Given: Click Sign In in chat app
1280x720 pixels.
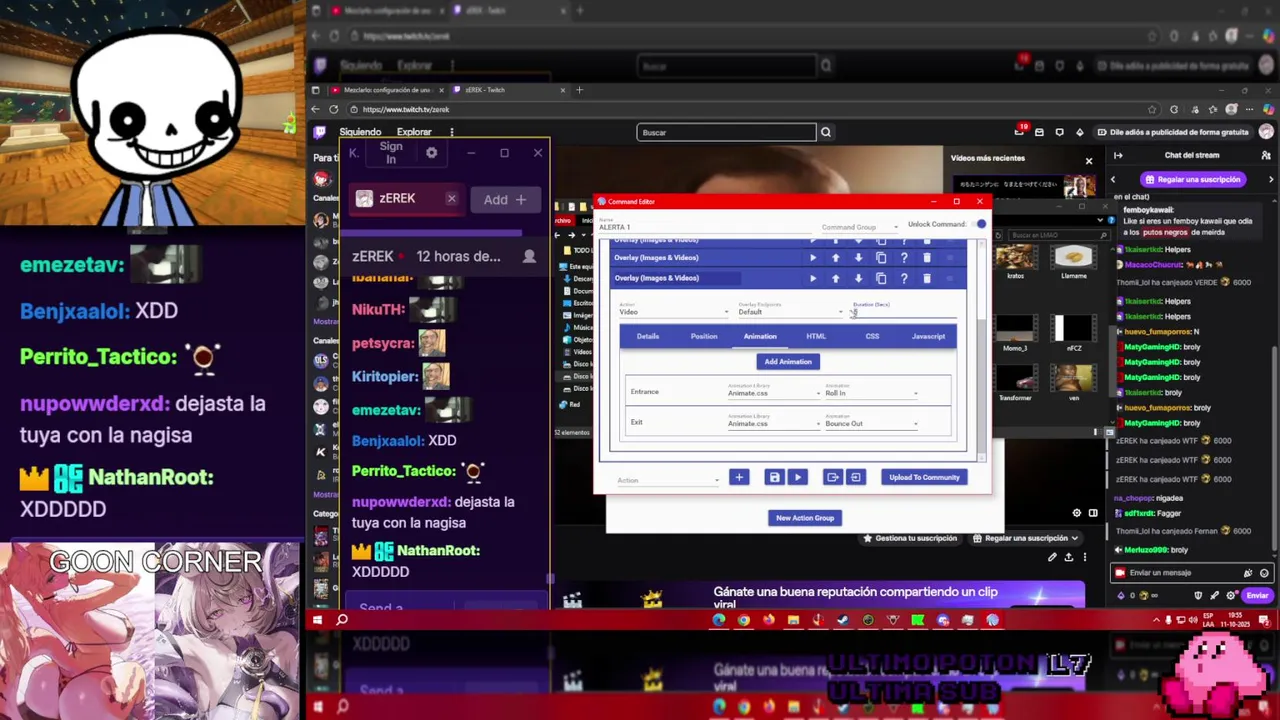Looking at the screenshot, I should click(391, 153).
